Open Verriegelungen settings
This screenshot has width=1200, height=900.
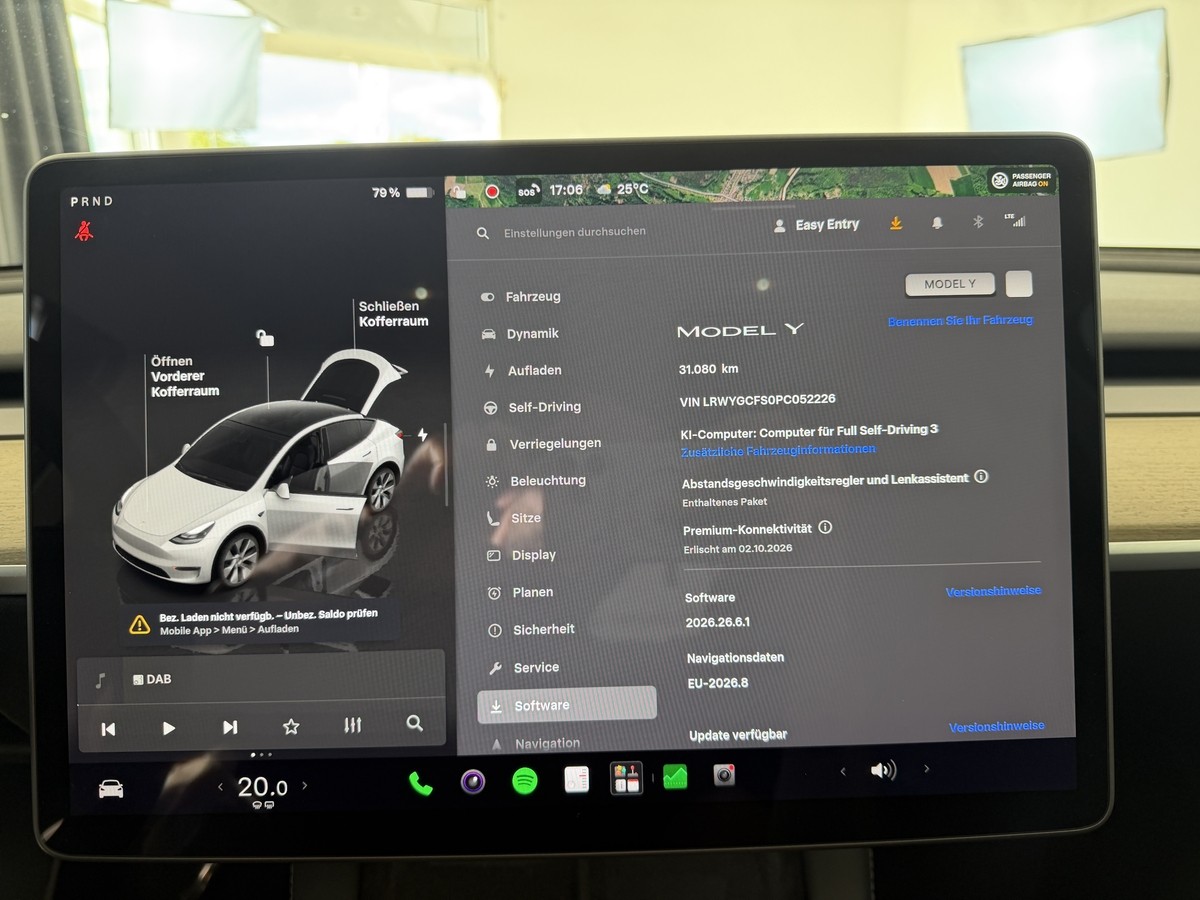(x=543, y=444)
